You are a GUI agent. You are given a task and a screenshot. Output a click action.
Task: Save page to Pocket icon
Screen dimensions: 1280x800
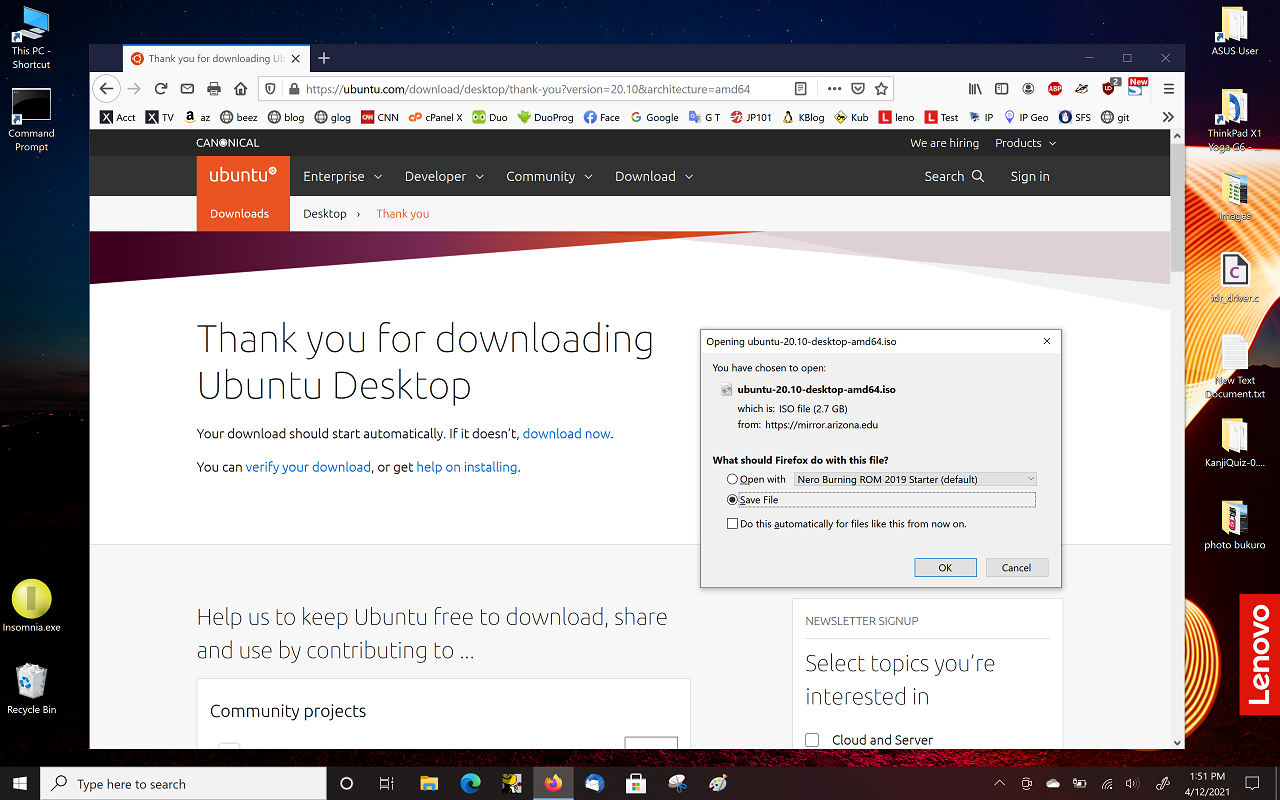(x=859, y=89)
